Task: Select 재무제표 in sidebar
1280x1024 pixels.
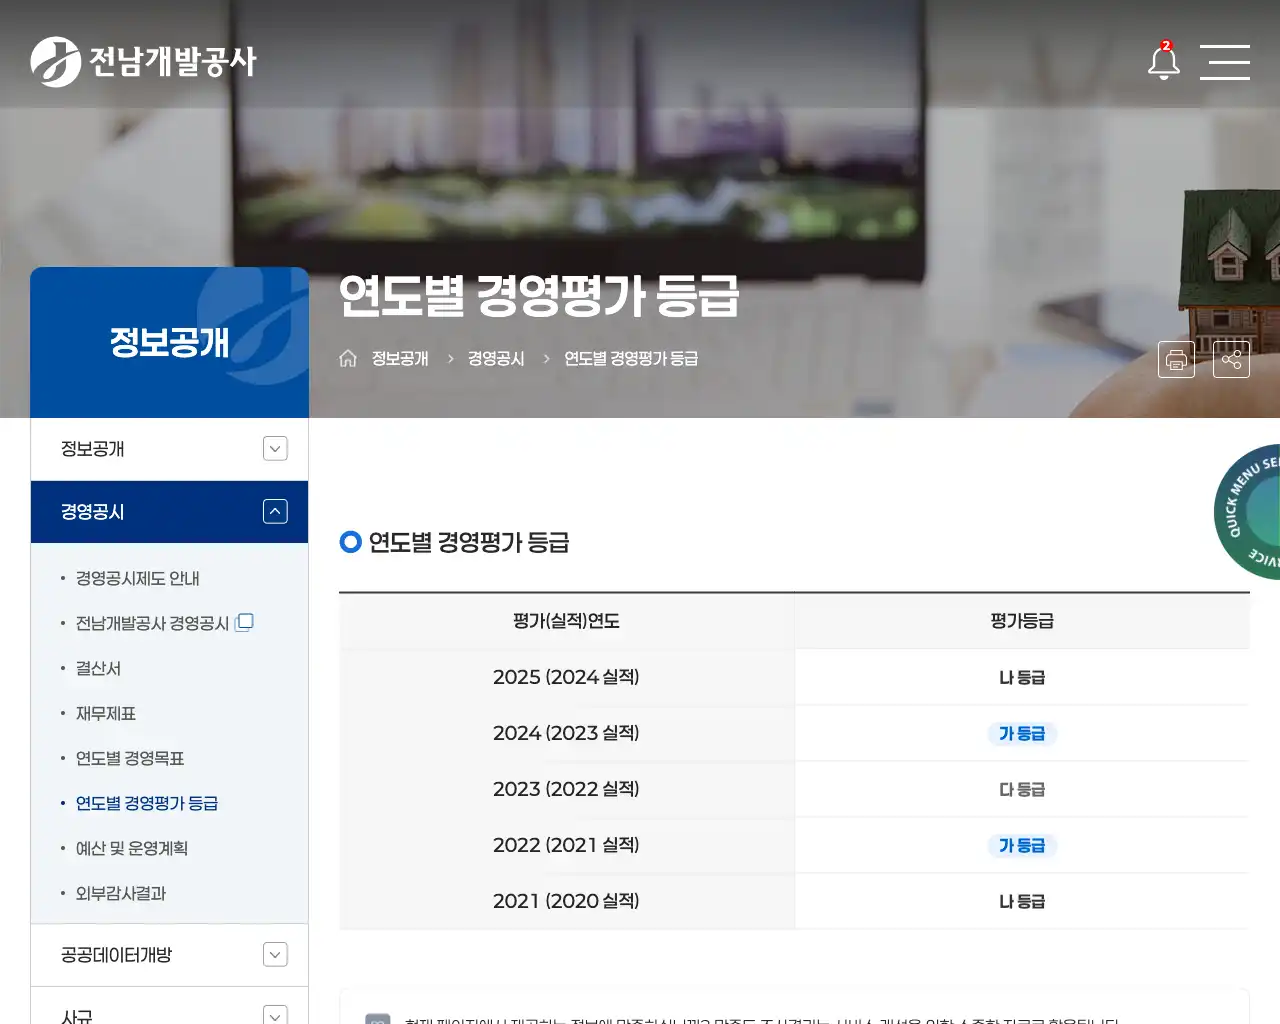Action: pos(106,714)
